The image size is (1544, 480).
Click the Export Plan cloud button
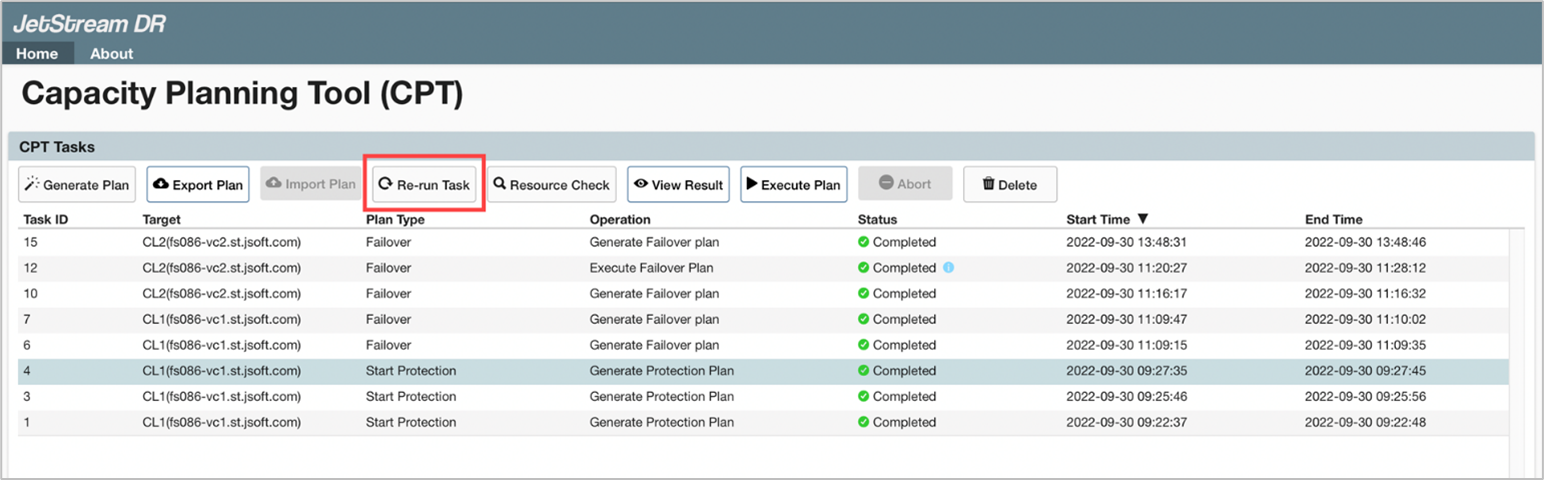tap(198, 185)
